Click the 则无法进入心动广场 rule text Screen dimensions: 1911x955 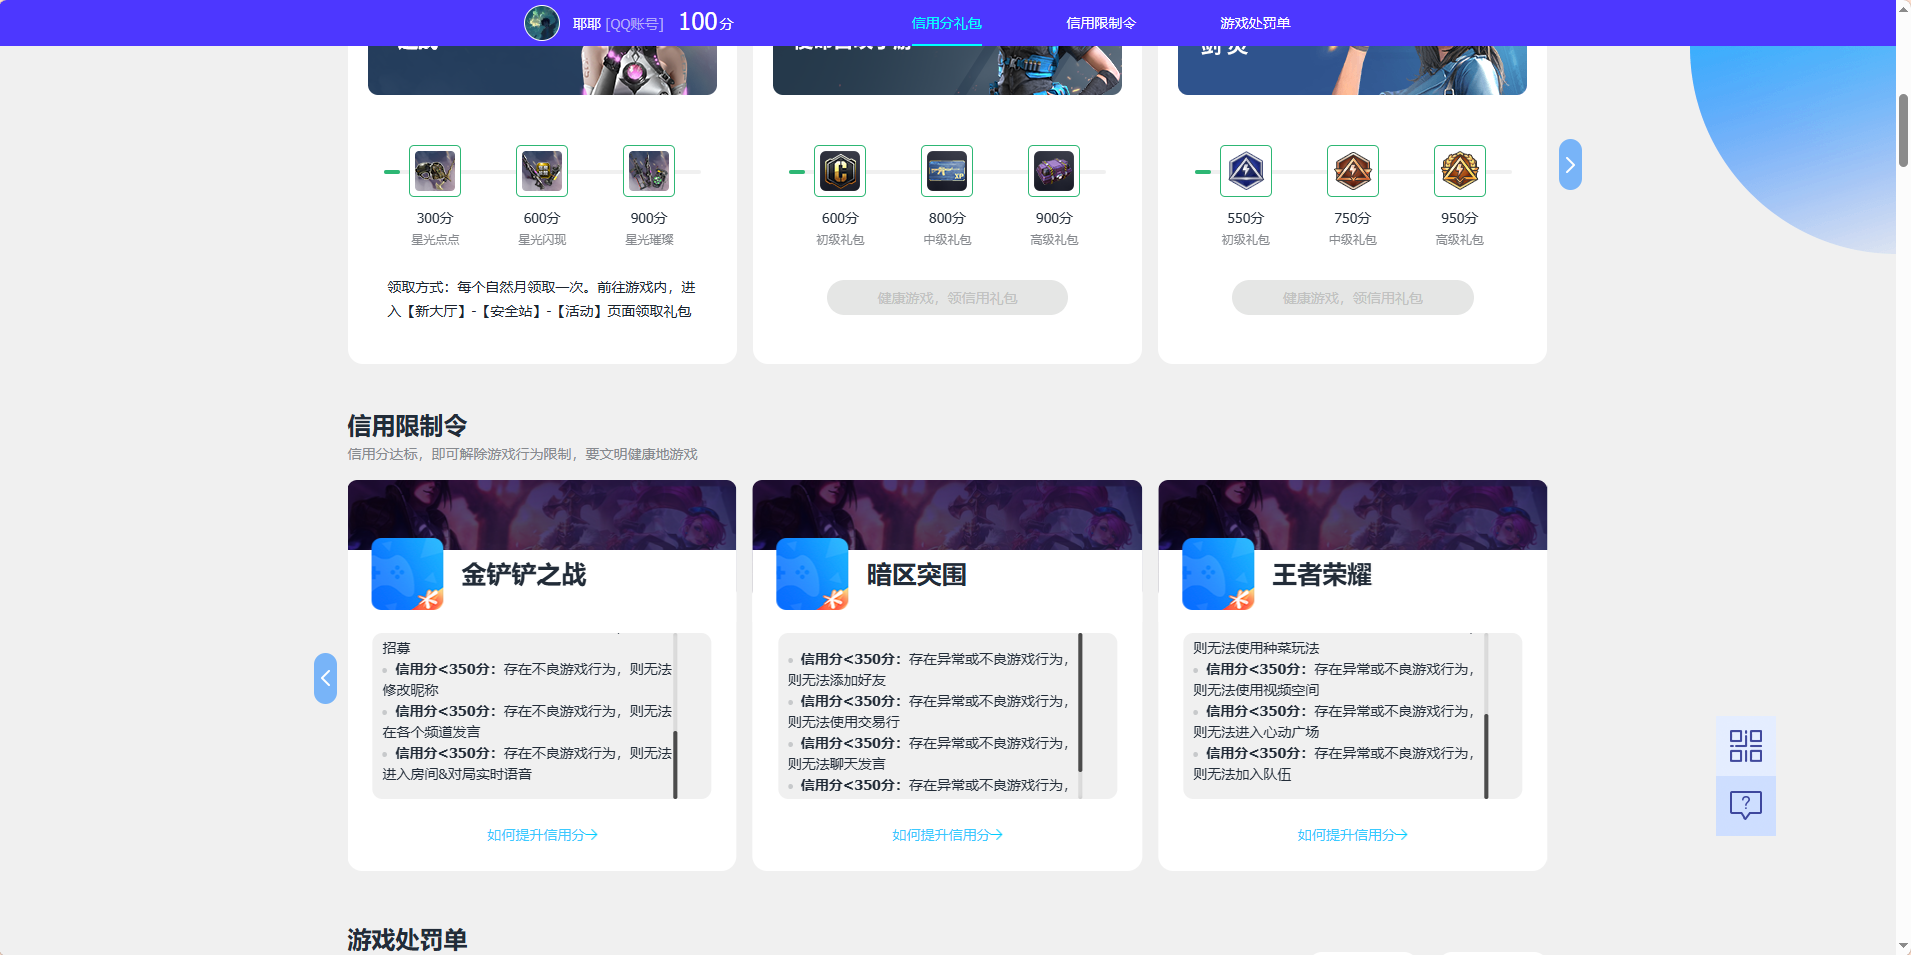(x=1256, y=732)
